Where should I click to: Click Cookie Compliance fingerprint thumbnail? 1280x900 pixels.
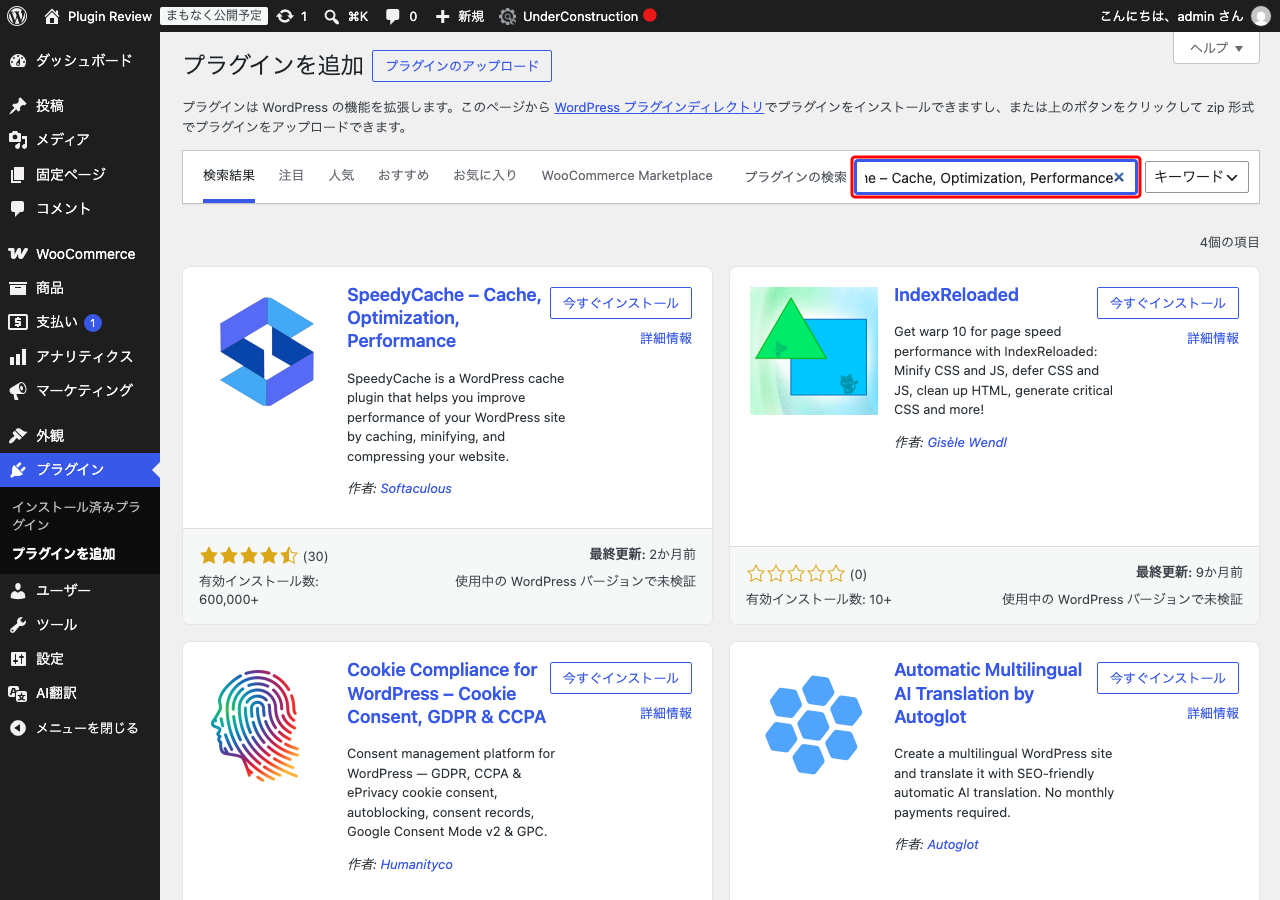[266, 726]
